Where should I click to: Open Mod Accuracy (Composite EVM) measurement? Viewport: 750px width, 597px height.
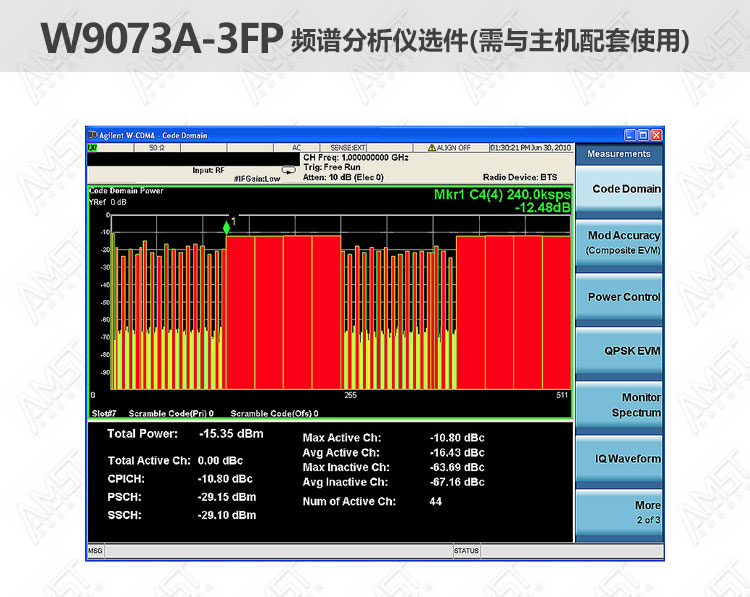(x=619, y=243)
